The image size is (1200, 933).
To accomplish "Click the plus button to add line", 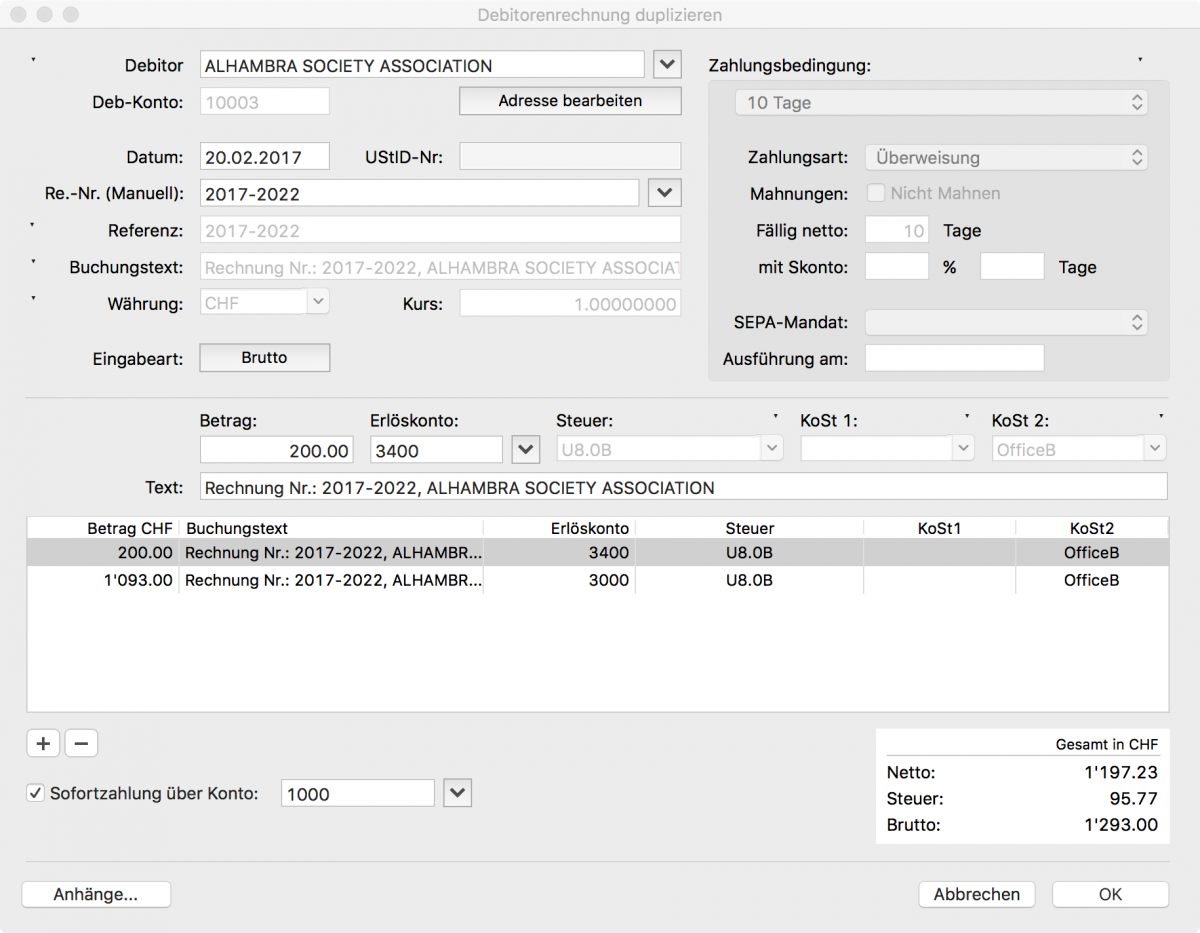I will coord(42,743).
